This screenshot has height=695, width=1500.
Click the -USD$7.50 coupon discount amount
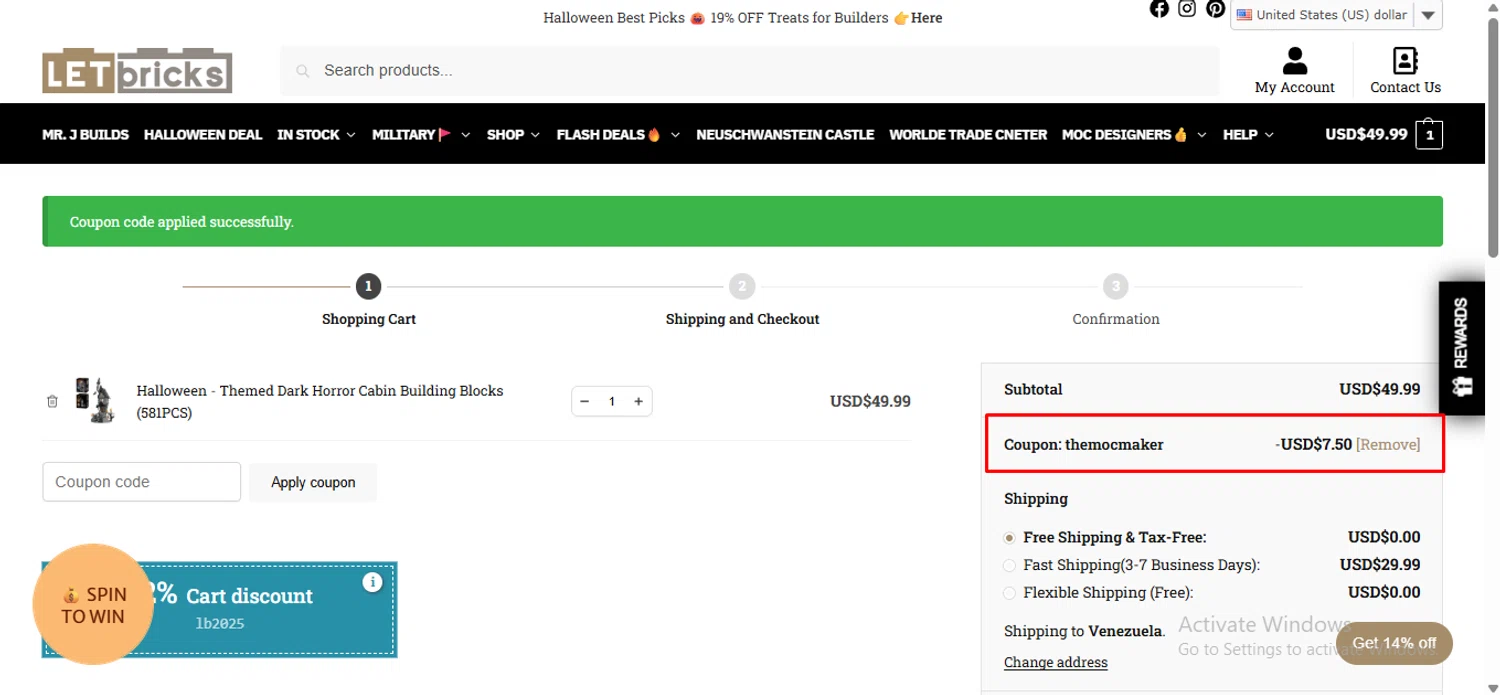pos(1313,444)
